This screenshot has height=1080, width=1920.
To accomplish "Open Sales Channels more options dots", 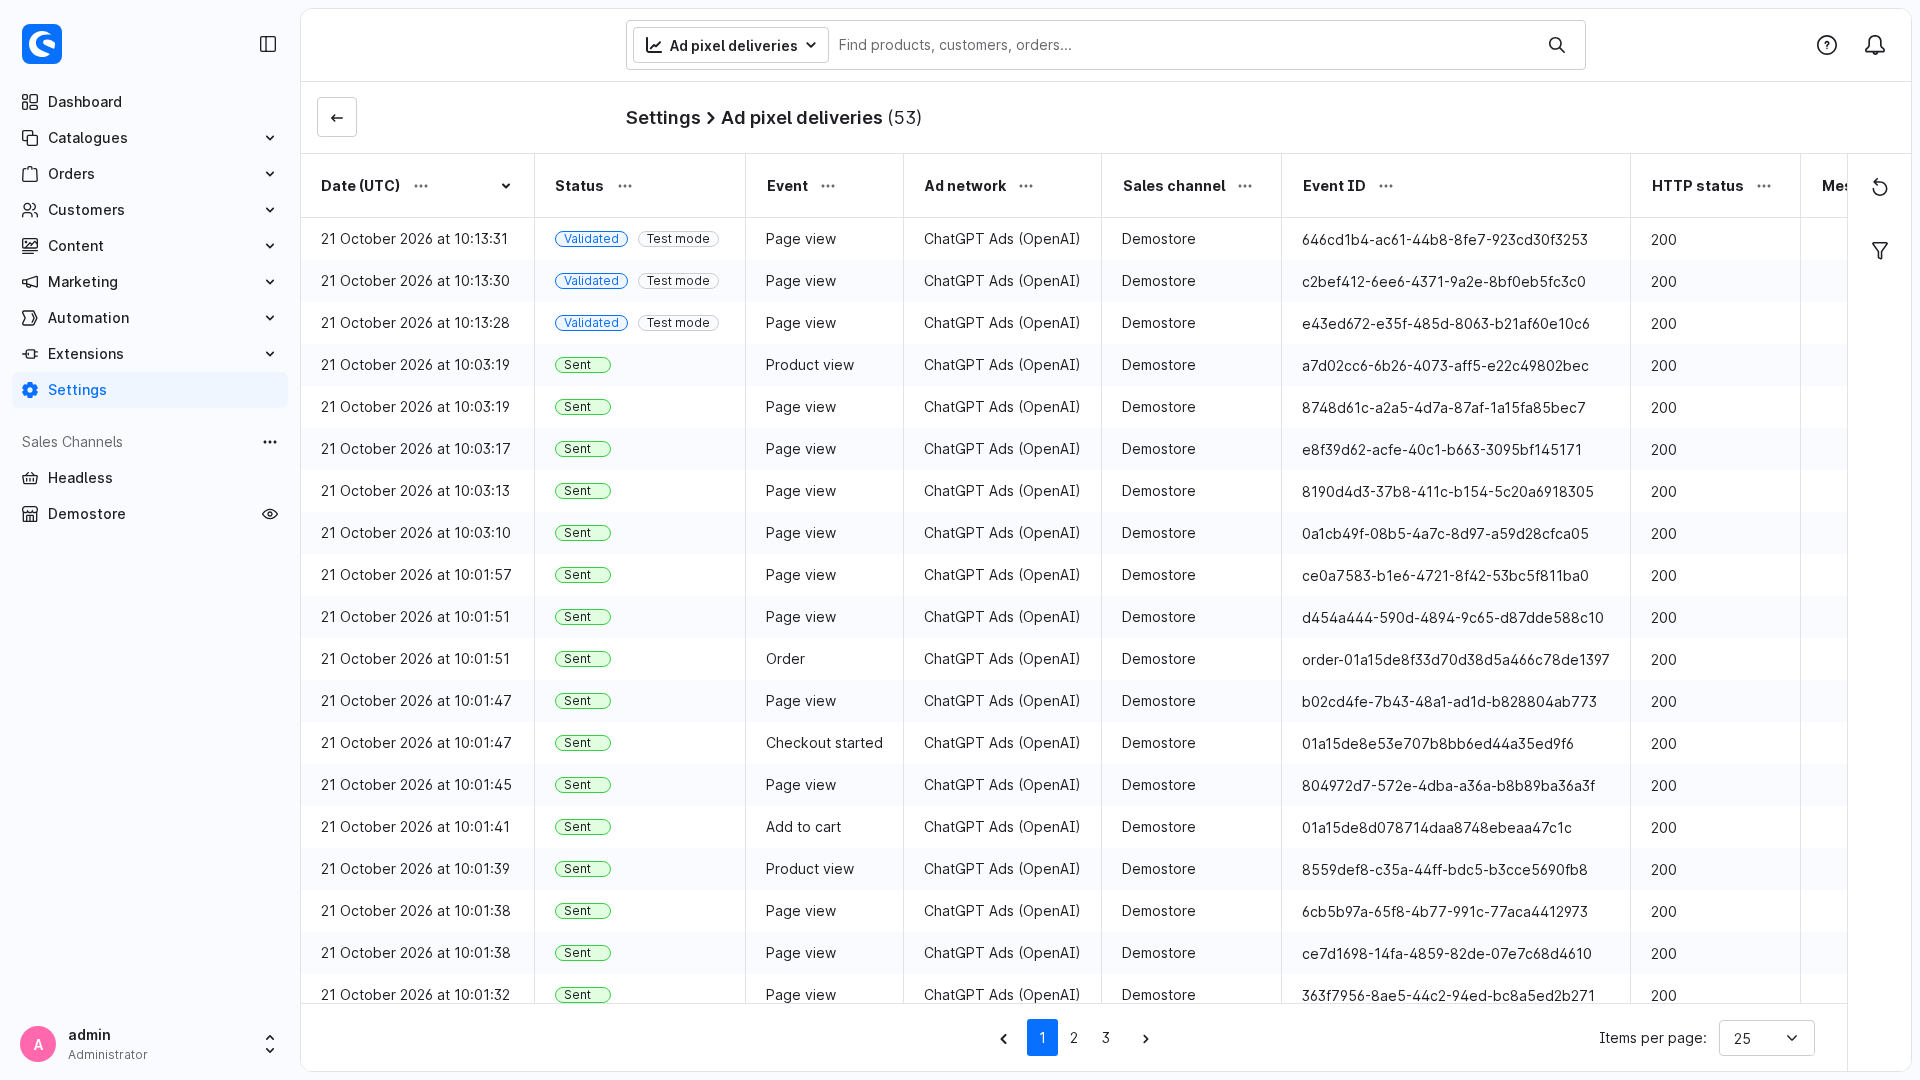I will pyautogui.click(x=270, y=442).
